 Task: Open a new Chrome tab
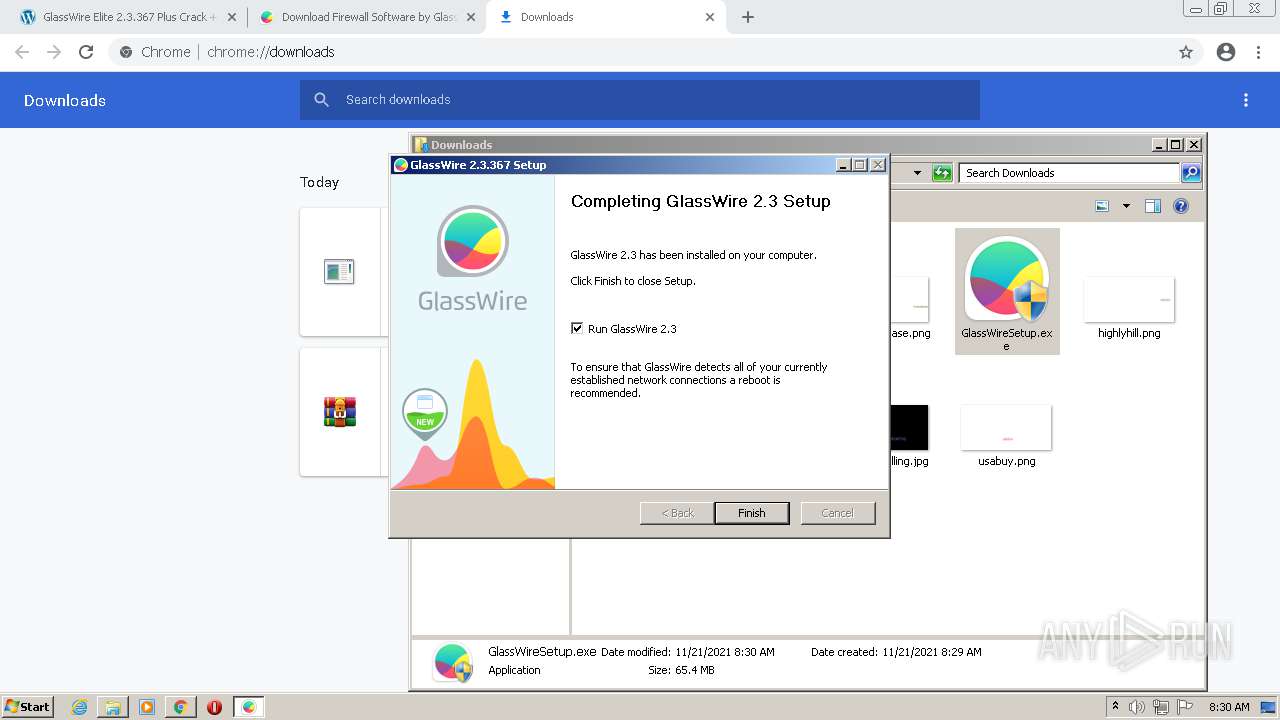[x=748, y=17]
